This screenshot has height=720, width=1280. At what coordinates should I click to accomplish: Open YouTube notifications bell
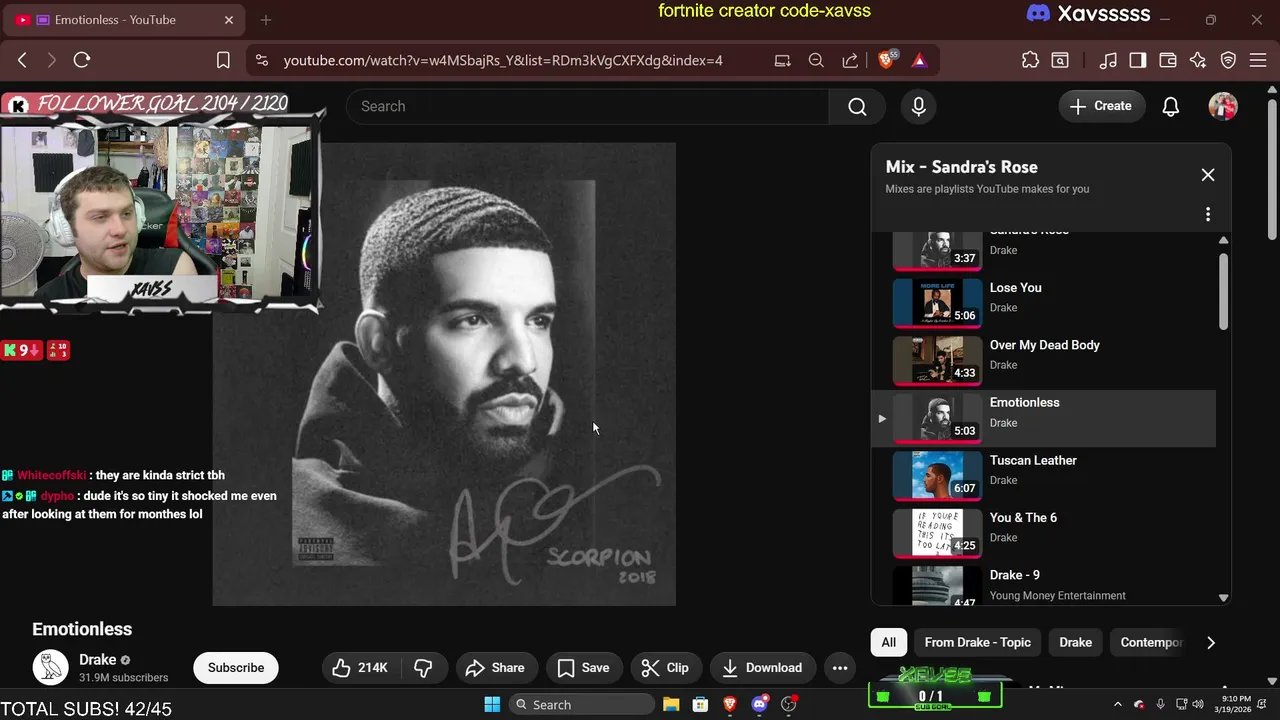(x=1170, y=106)
